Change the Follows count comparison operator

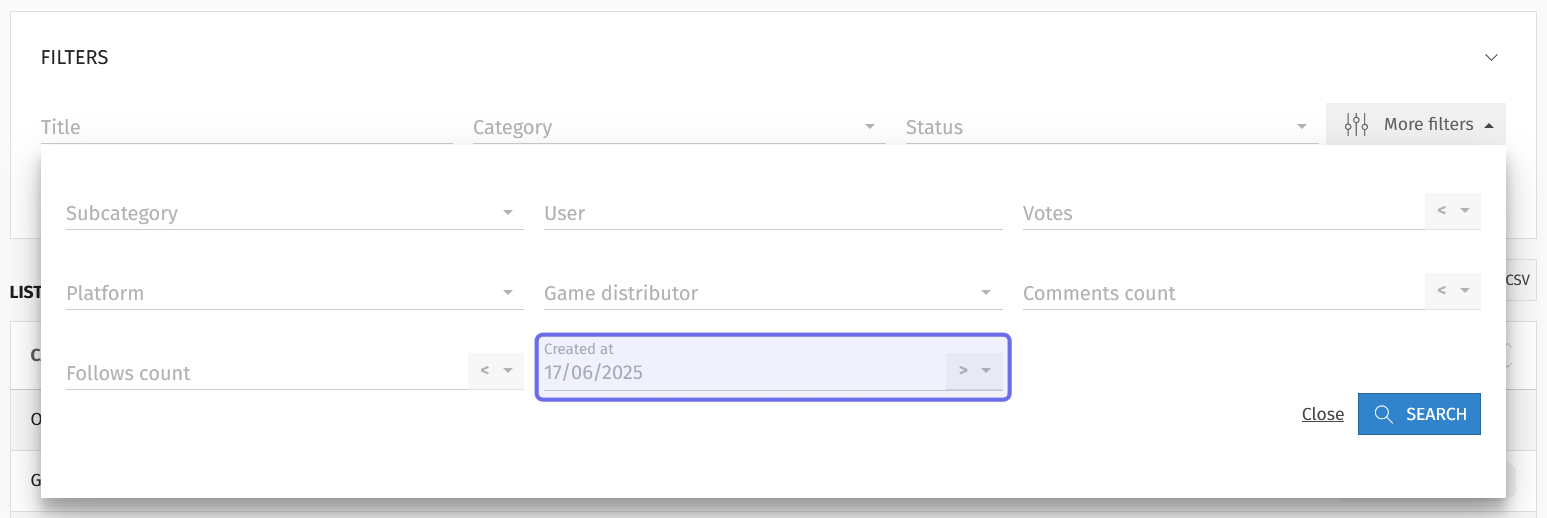496,371
